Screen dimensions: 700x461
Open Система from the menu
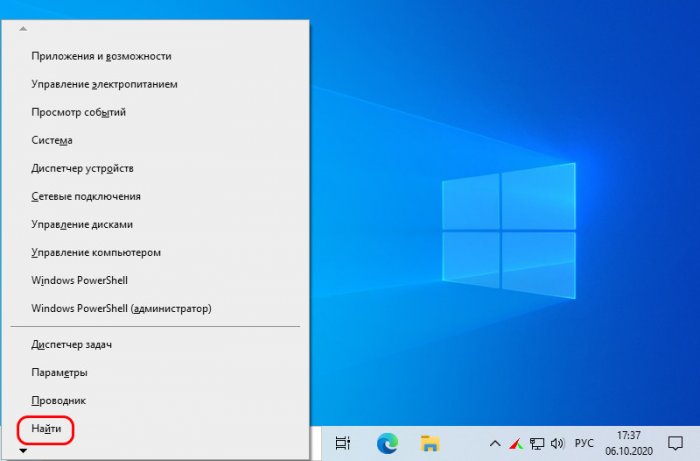pyautogui.click(x=155, y=141)
